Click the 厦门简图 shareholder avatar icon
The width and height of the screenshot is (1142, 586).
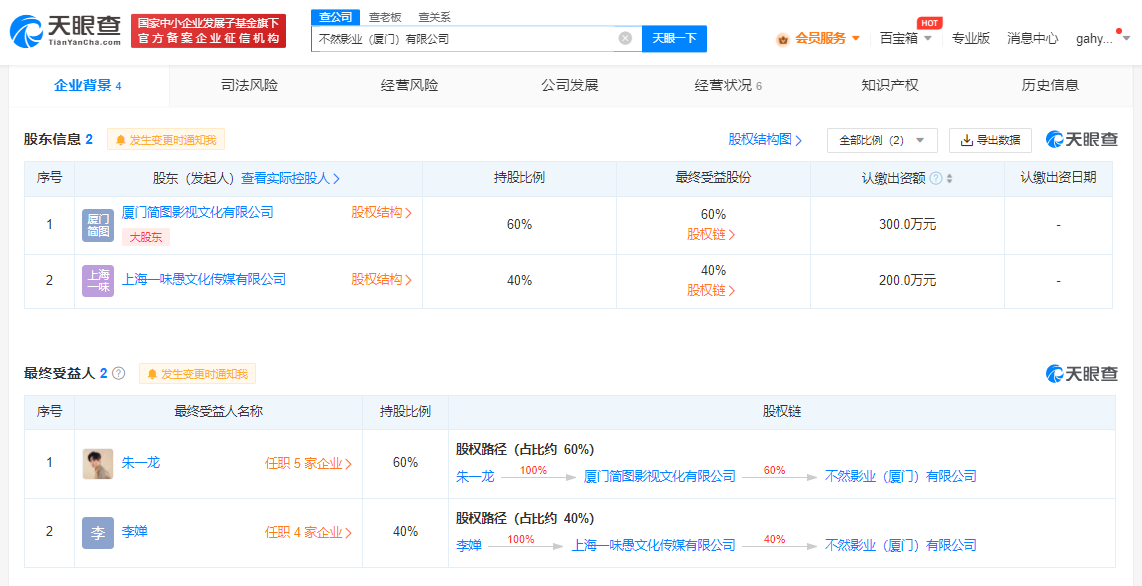(x=98, y=225)
